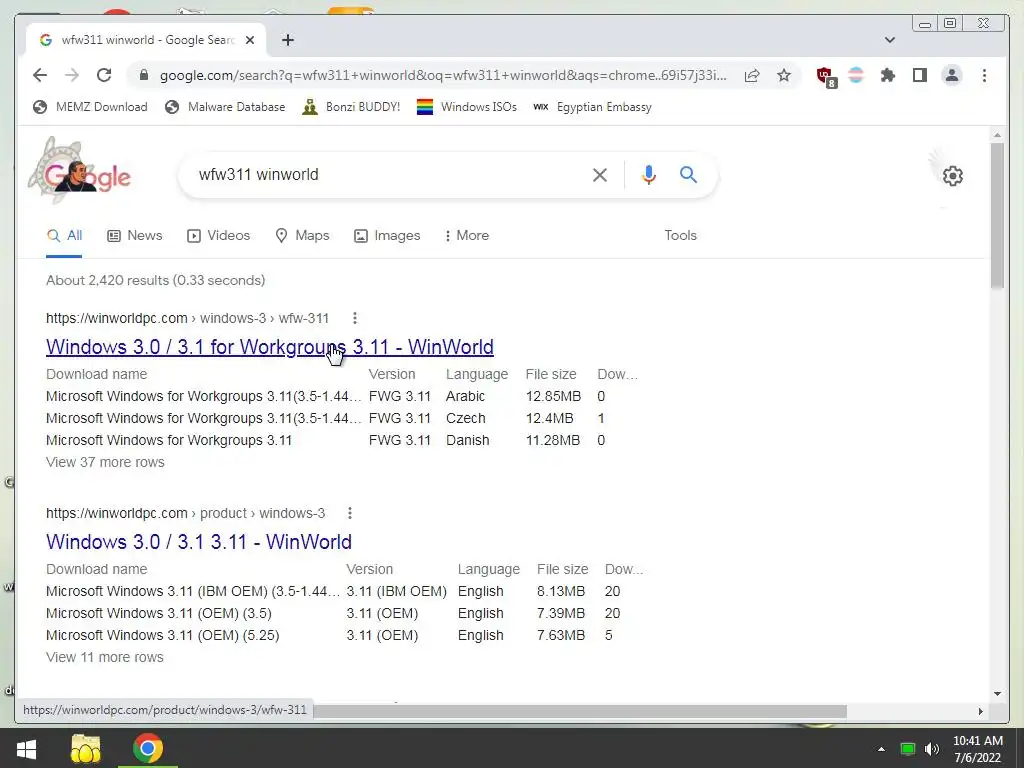Bookmark this page with the star icon
Screen dimensions: 1024x768
(784, 75)
